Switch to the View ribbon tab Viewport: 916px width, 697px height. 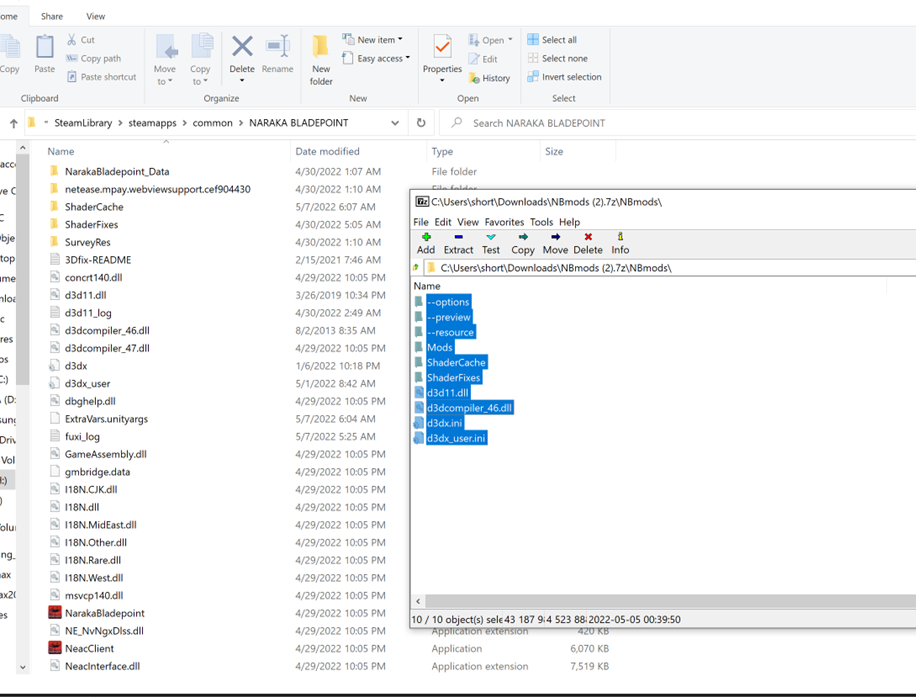(x=96, y=16)
